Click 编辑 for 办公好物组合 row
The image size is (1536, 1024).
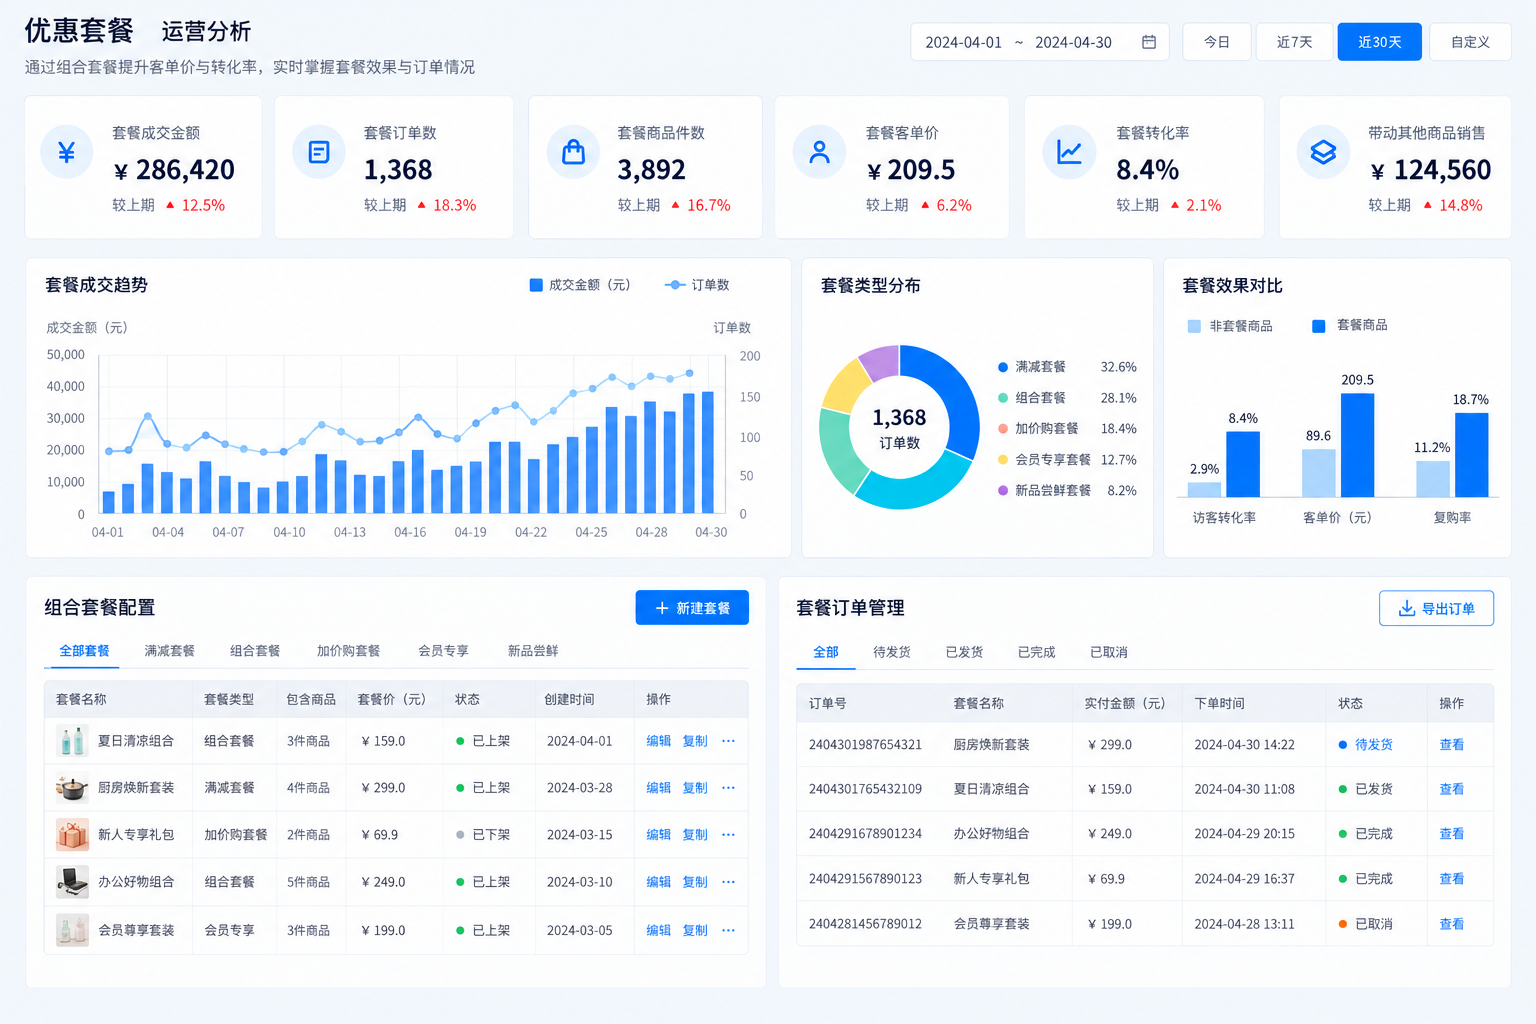tap(658, 882)
